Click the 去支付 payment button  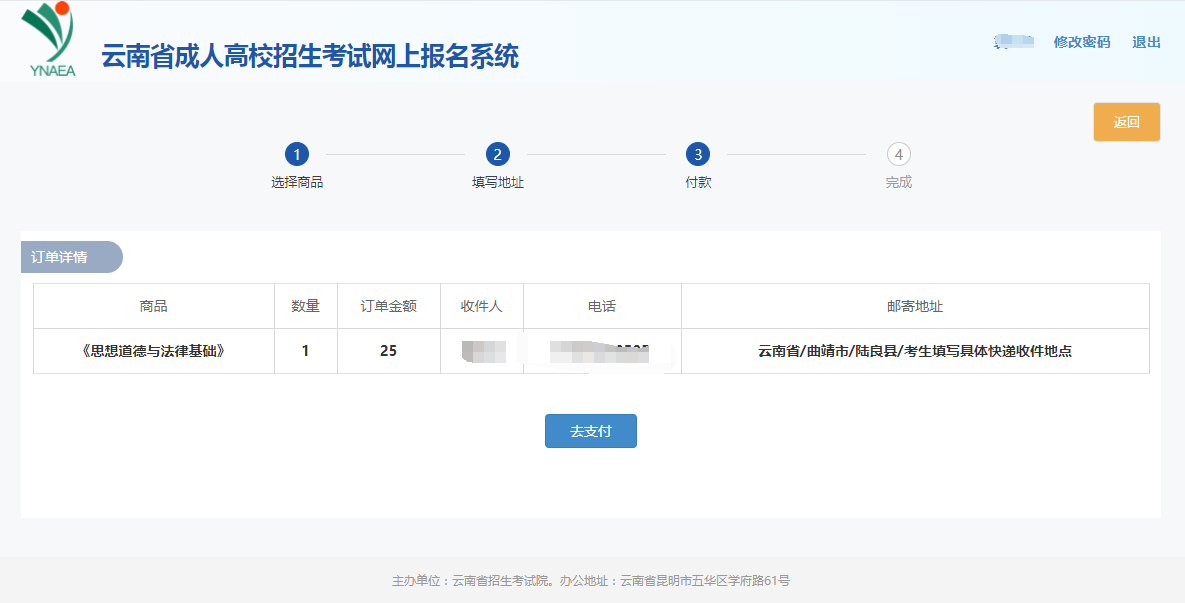click(590, 431)
